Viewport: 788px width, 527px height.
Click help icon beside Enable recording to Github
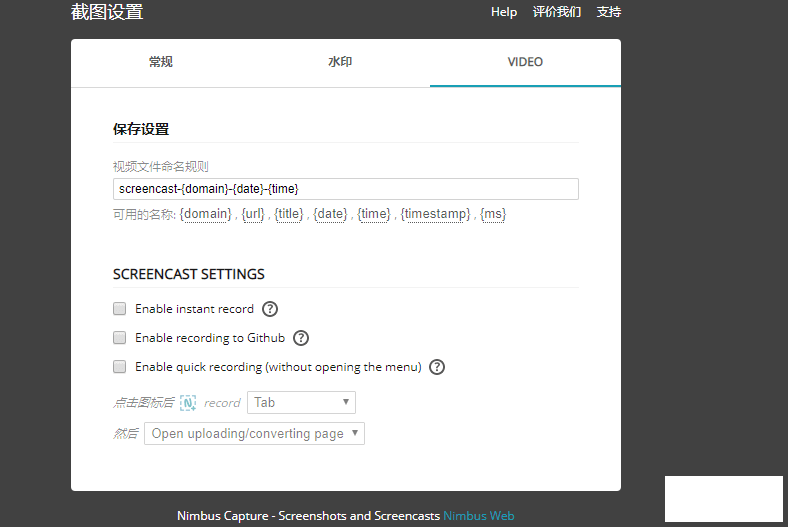tap(301, 338)
